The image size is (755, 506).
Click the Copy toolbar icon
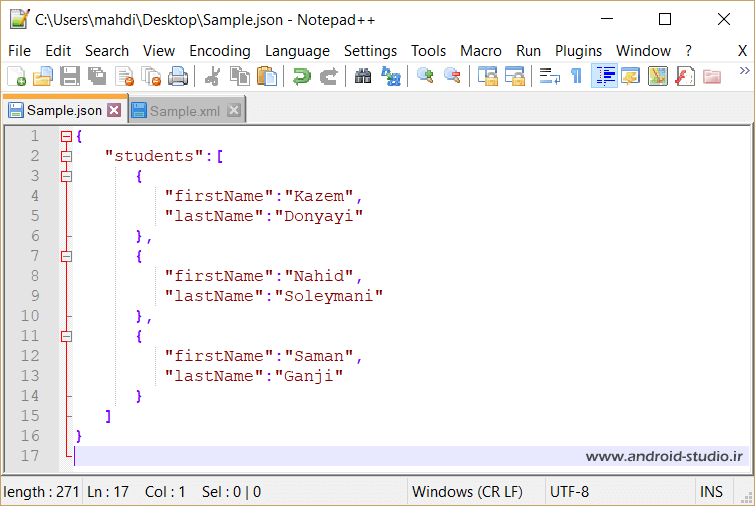pyautogui.click(x=239, y=77)
